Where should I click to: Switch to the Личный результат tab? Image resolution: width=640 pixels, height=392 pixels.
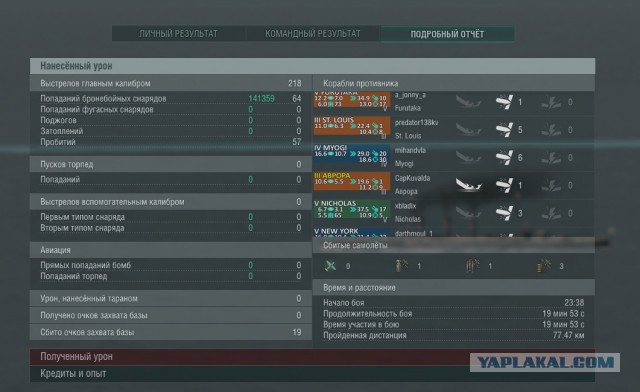point(178,33)
